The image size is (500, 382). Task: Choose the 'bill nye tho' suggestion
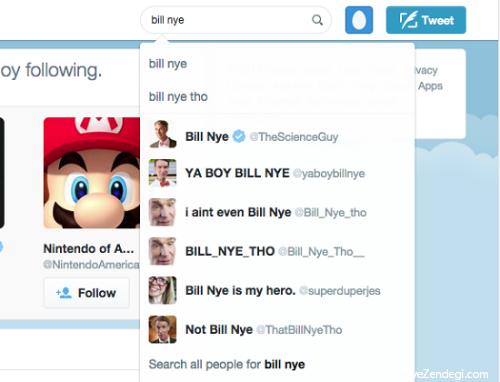277,97
